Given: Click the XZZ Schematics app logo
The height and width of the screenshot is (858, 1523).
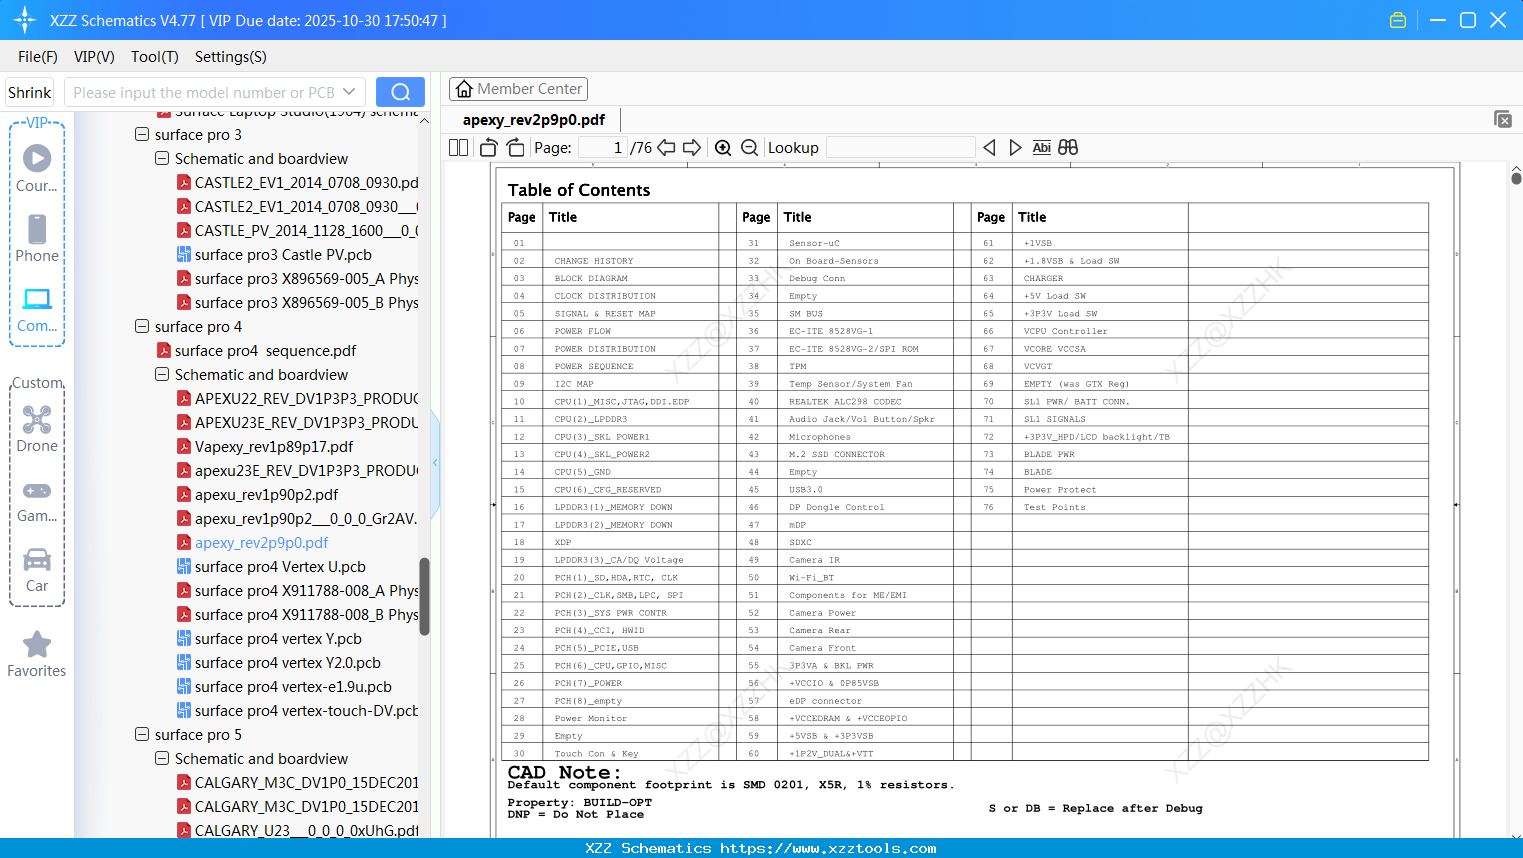Looking at the screenshot, I should (24, 20).
